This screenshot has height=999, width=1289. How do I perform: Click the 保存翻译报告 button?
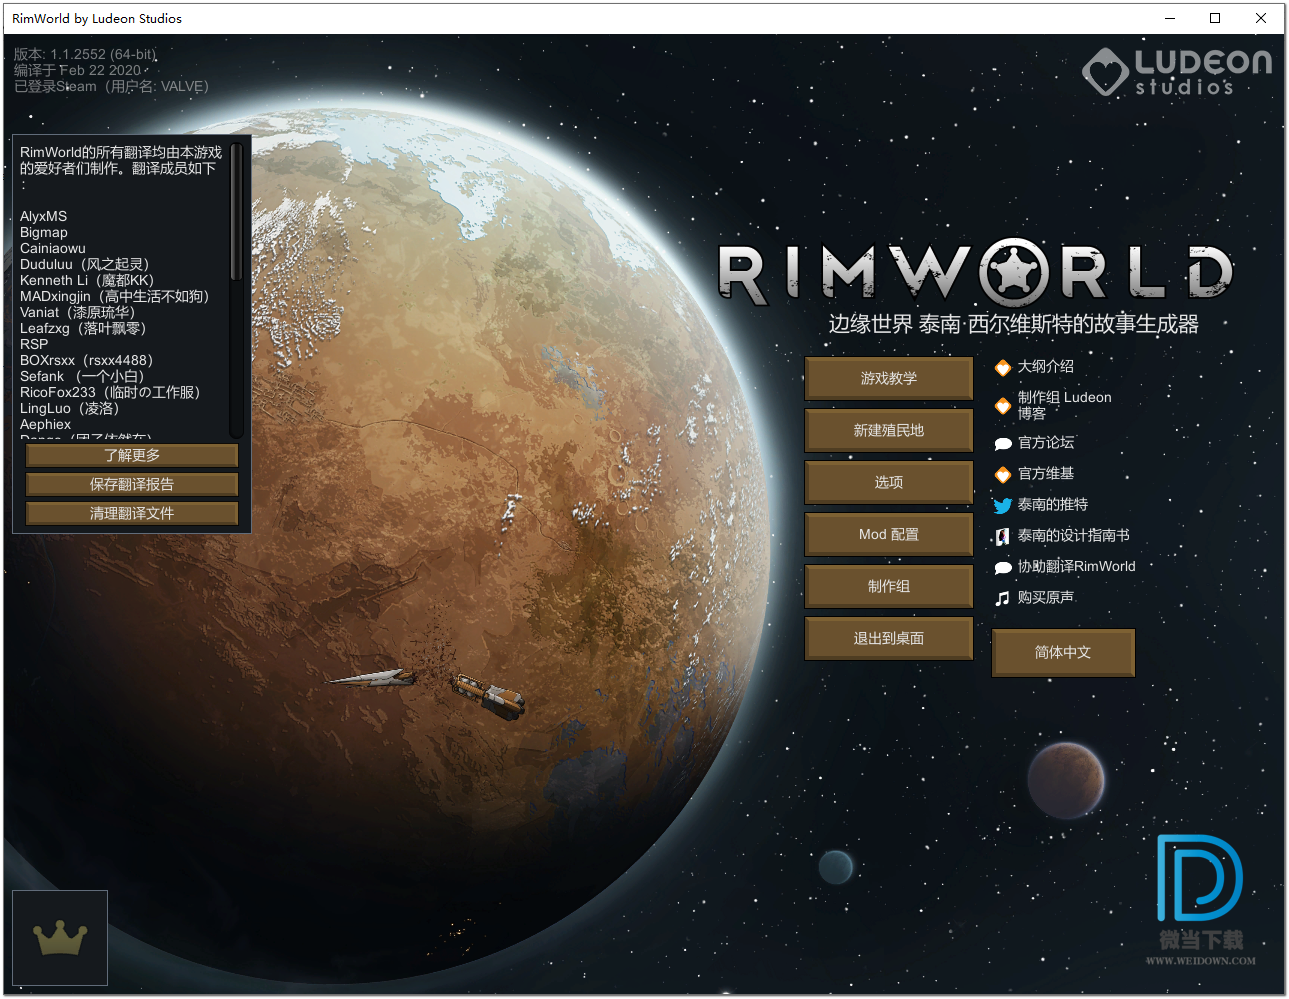(132, 484)
